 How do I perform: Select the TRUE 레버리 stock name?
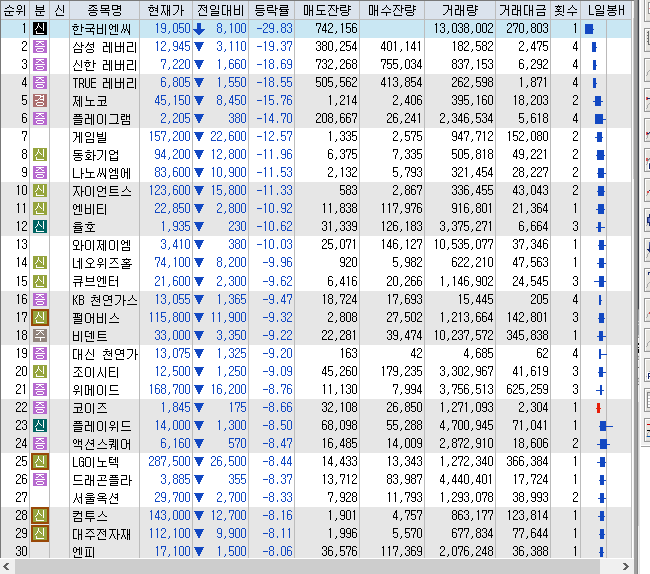point(104,83)
